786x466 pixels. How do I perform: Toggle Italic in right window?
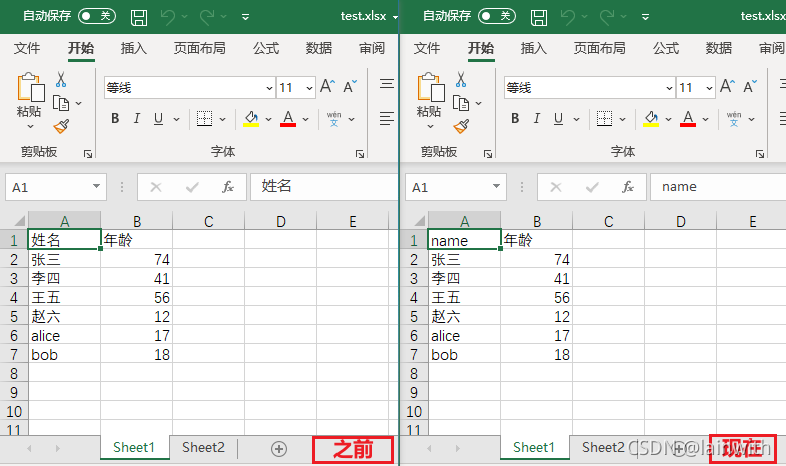[536, 118]
